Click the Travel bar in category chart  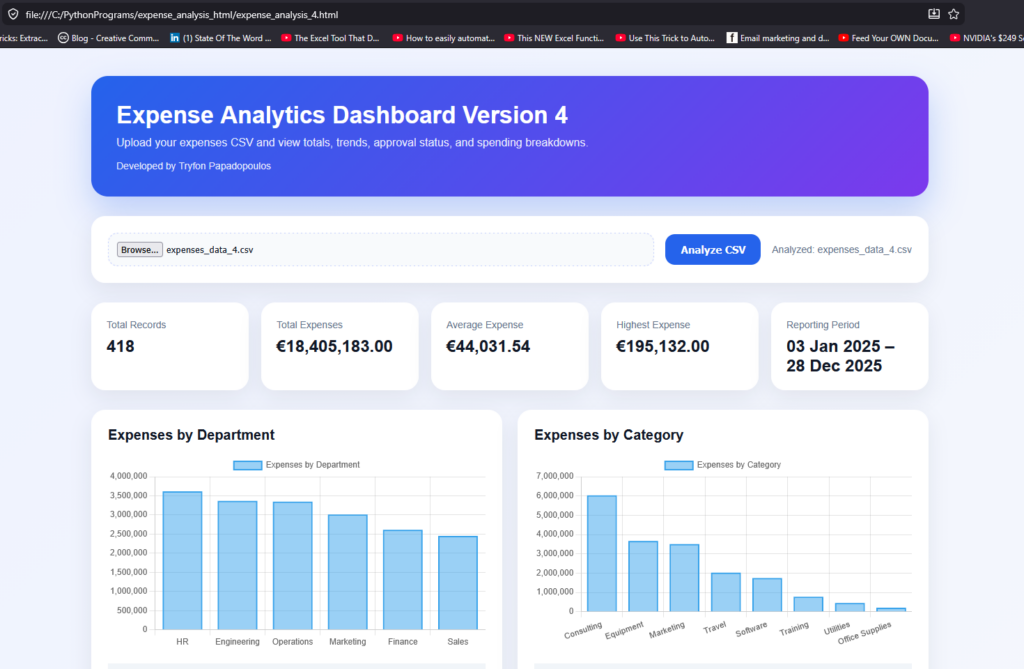[726, 593]
